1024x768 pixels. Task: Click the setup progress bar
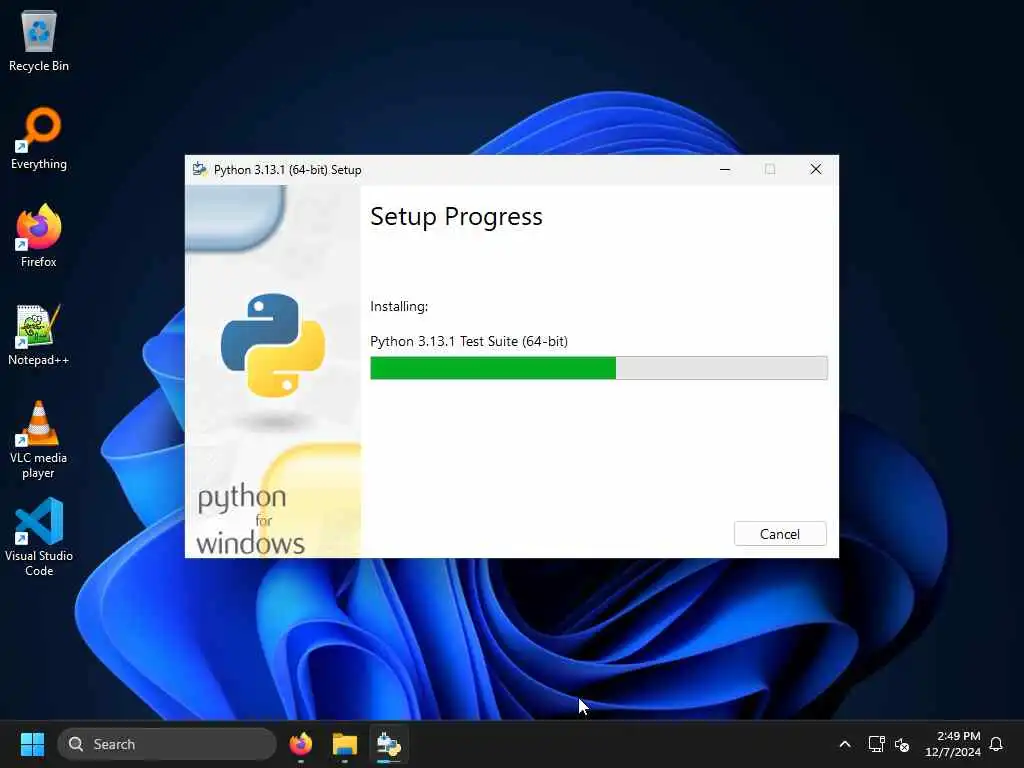click(598, 368)
